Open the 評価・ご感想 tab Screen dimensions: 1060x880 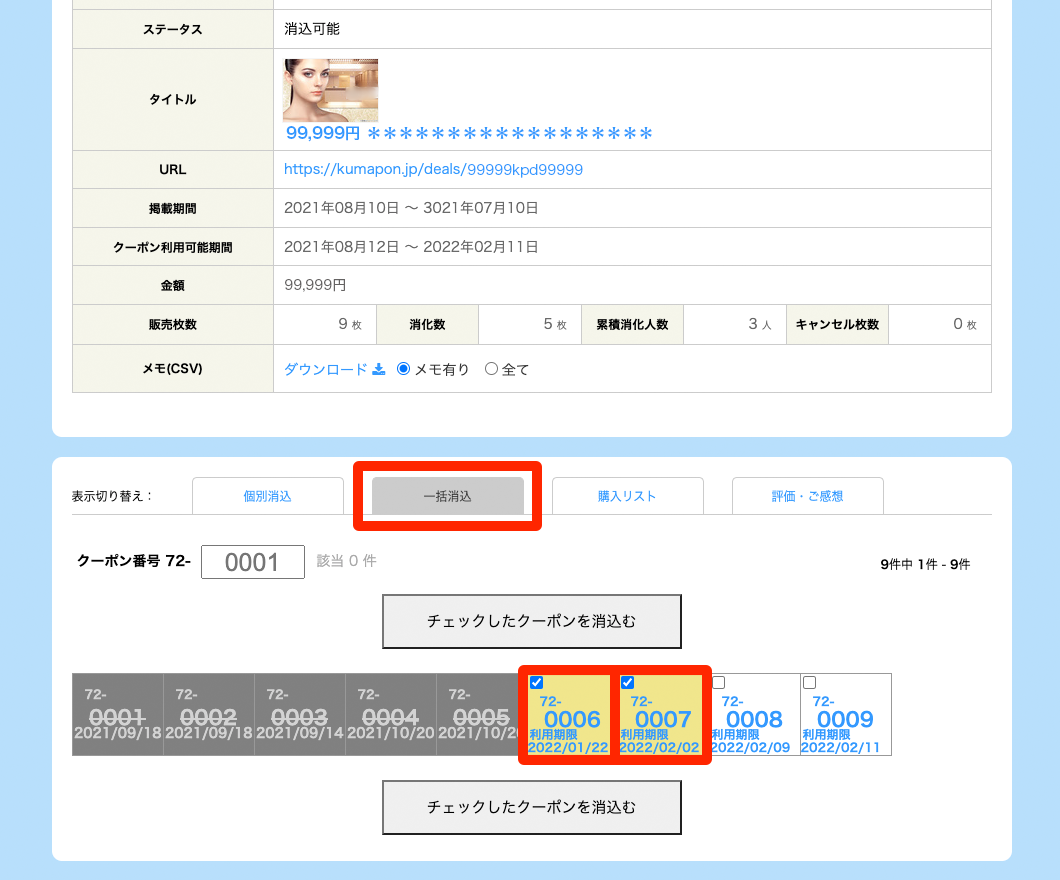807,496
